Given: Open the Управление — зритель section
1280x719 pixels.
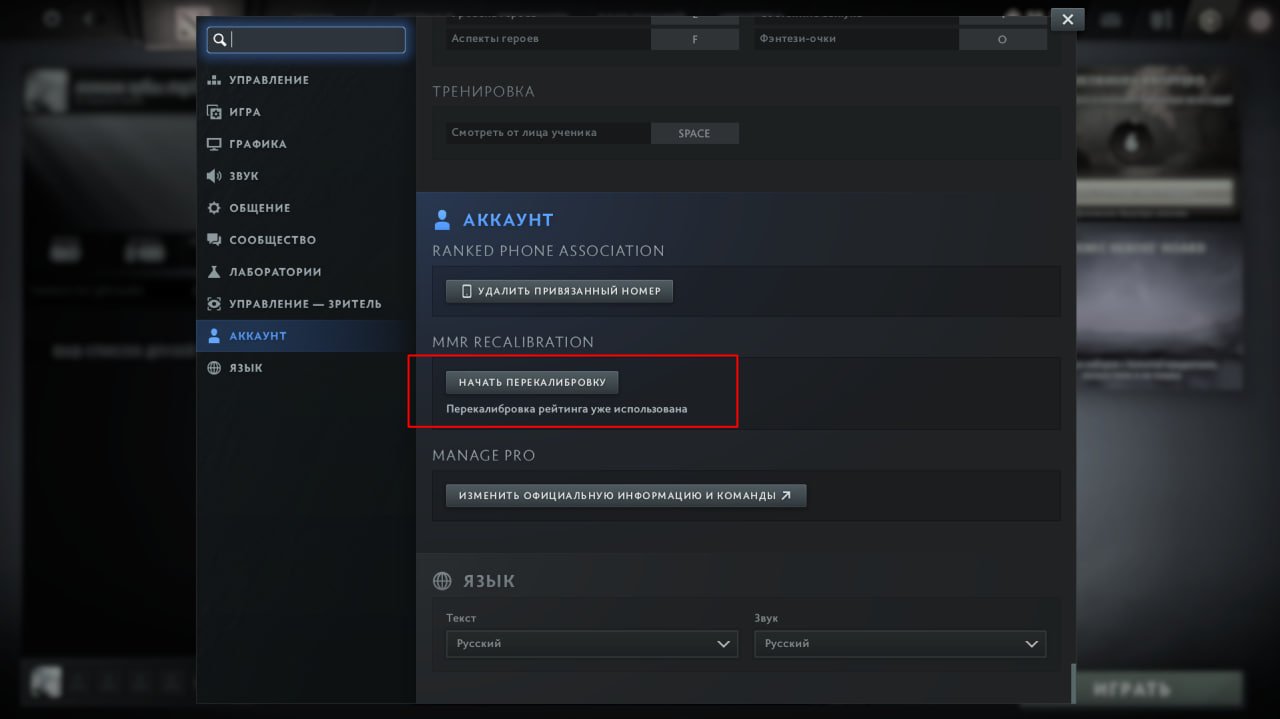Looking at the screenshot, I should [x=304, y=304].
